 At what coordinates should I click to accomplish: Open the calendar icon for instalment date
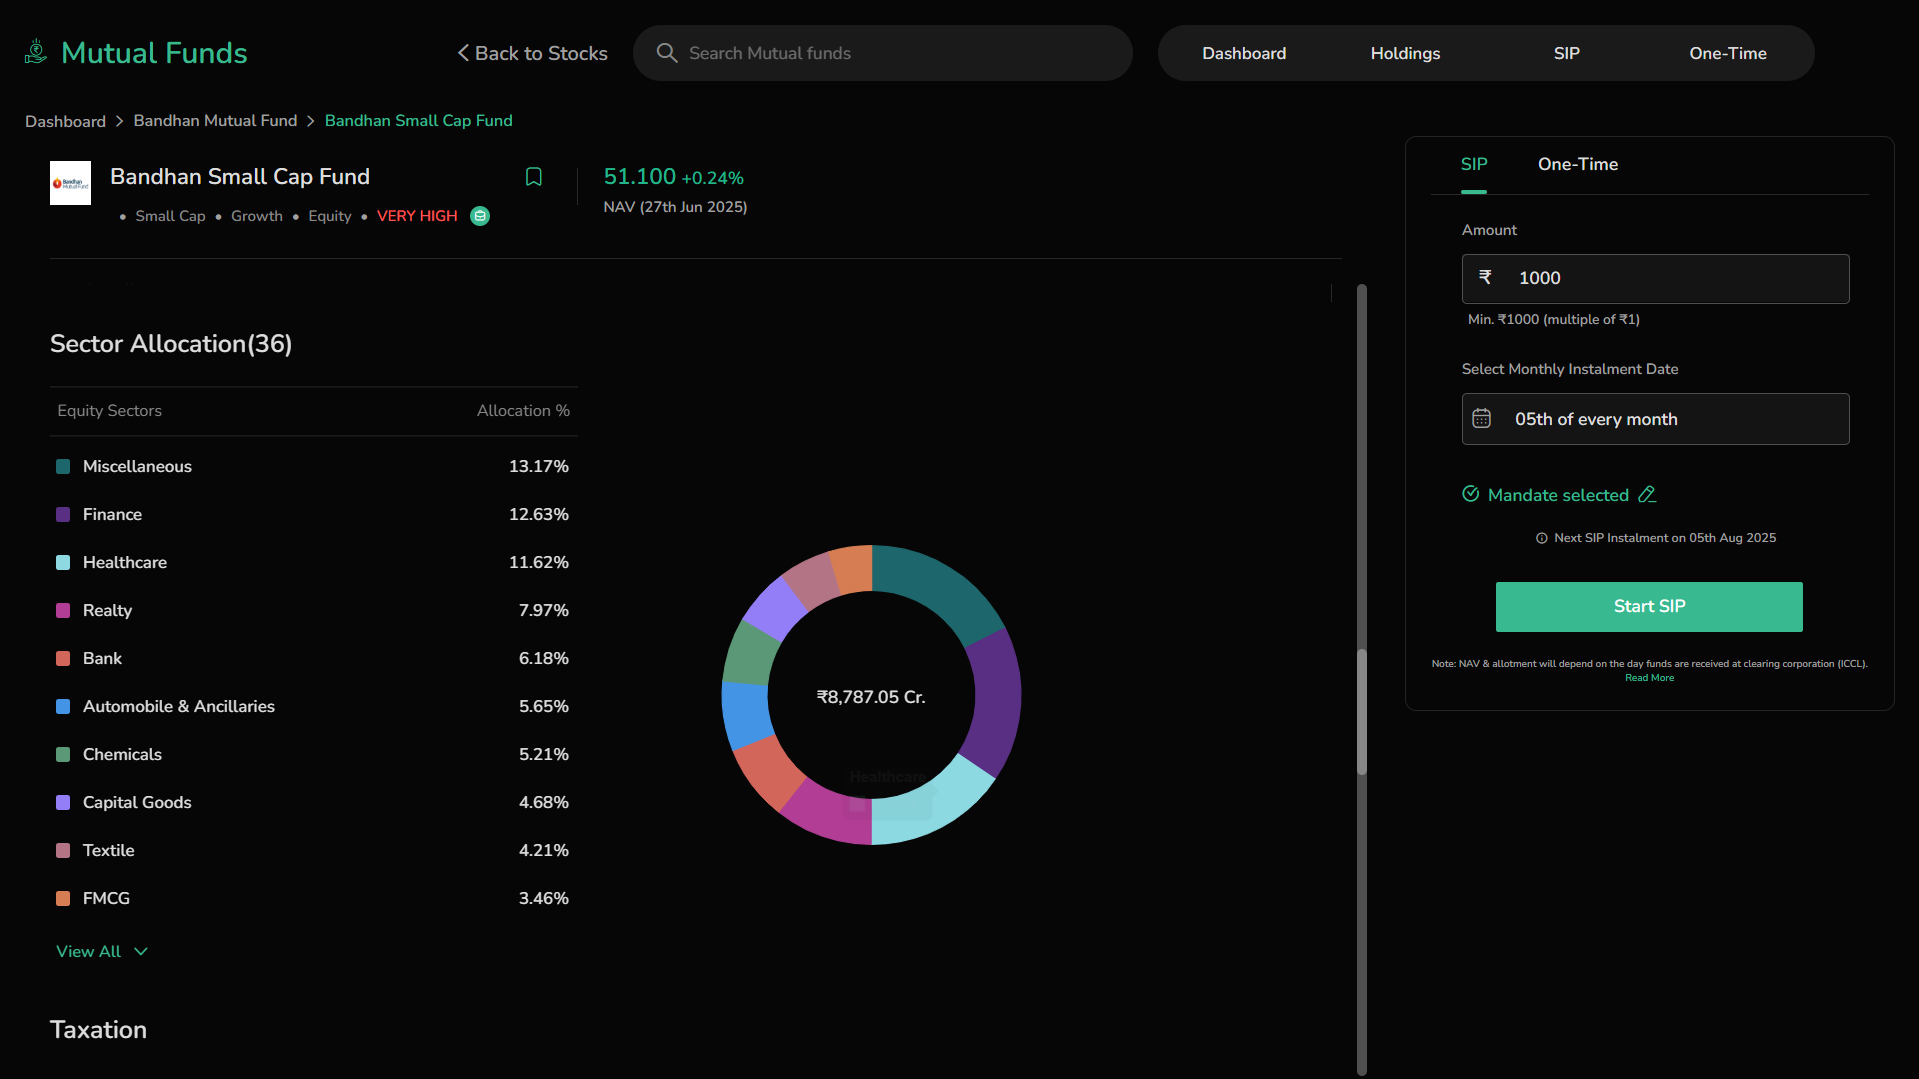(x=1482, y=419)
